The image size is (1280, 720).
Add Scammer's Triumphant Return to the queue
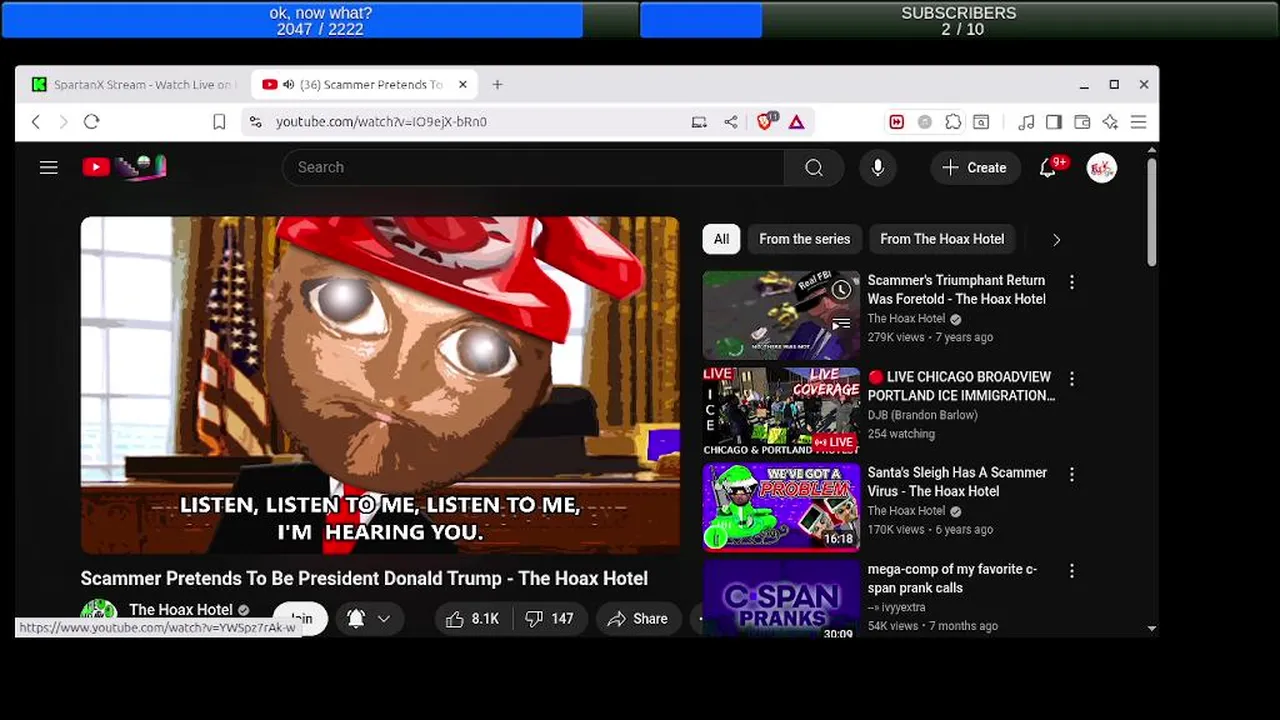(x=842, y=323)
